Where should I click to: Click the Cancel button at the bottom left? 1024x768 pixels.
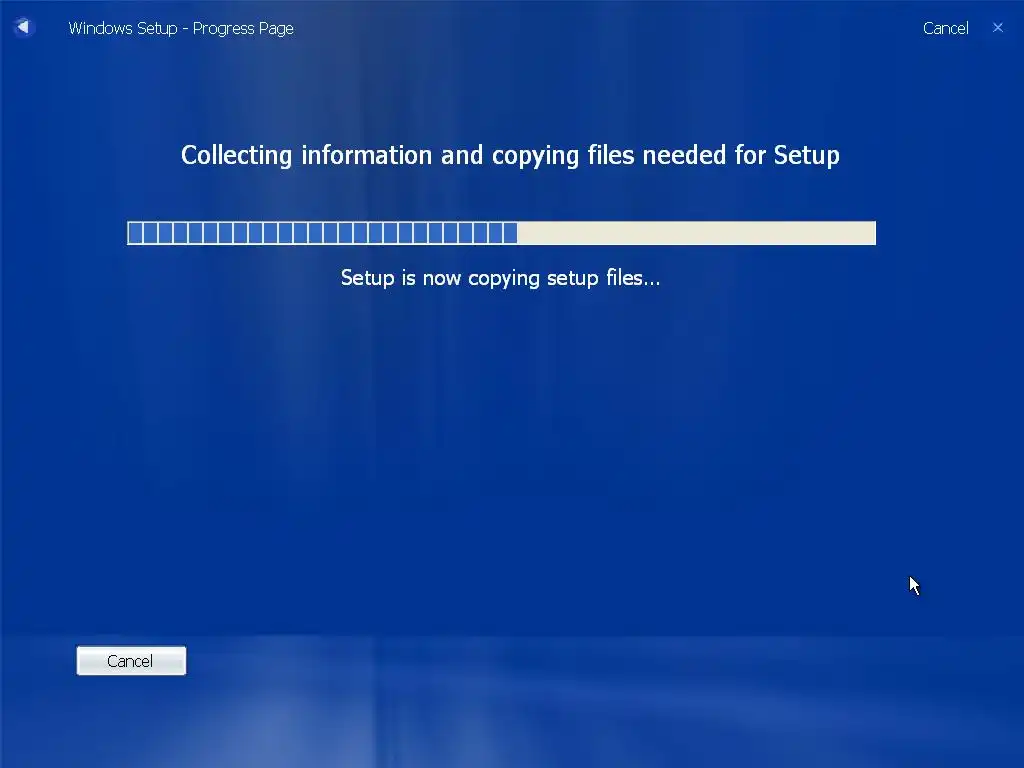(x=131, y=660)
